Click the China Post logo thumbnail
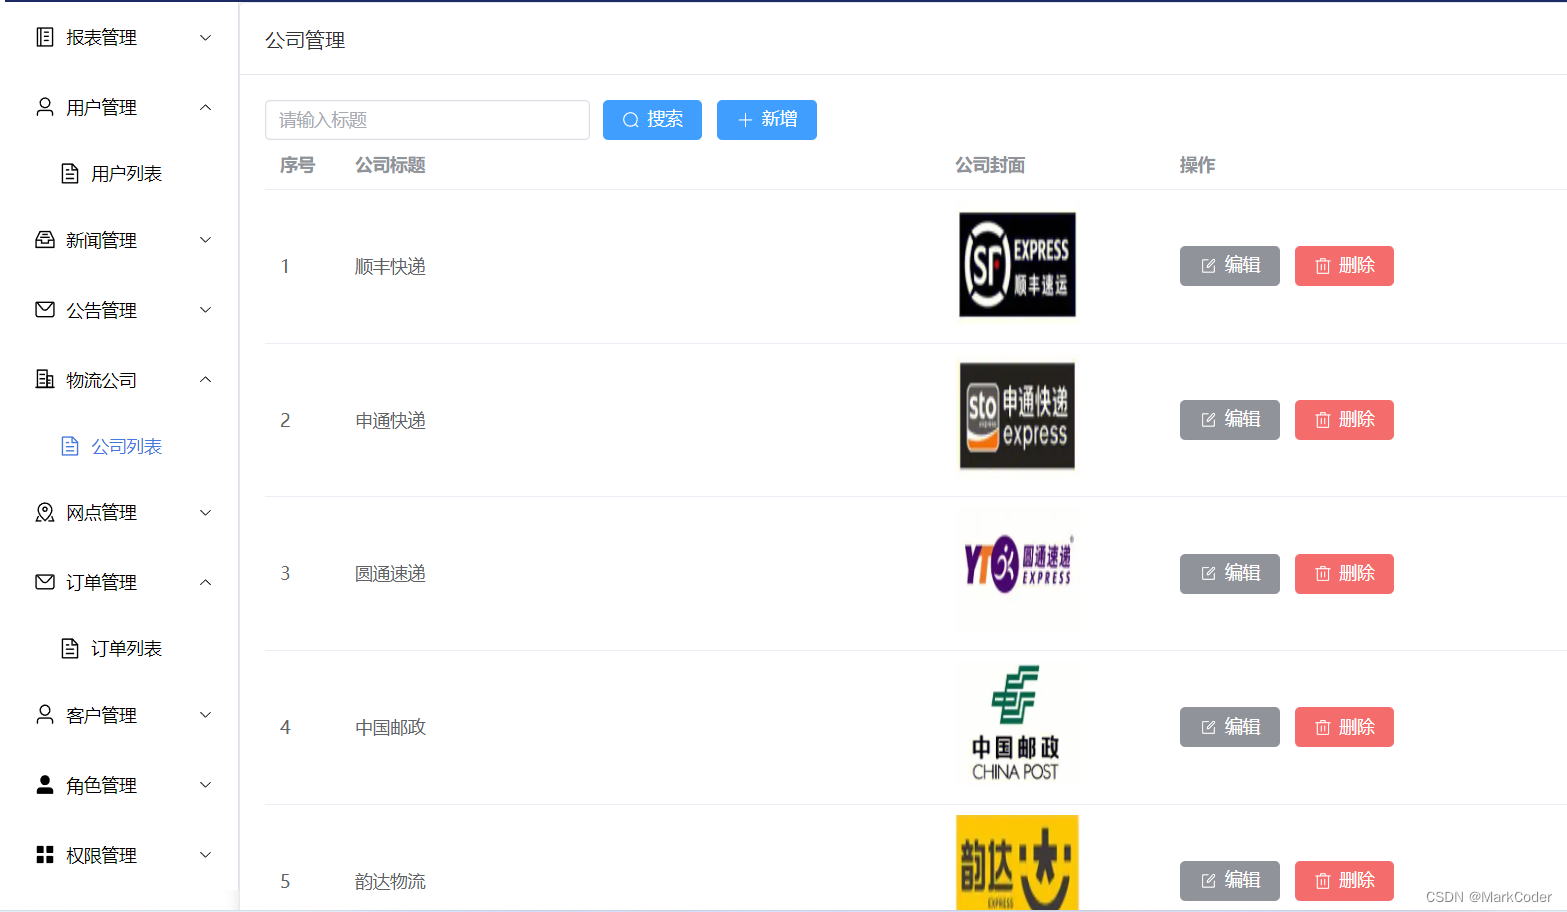The width and height of the screenshot is (1567, 912). tap(1015, 723)
